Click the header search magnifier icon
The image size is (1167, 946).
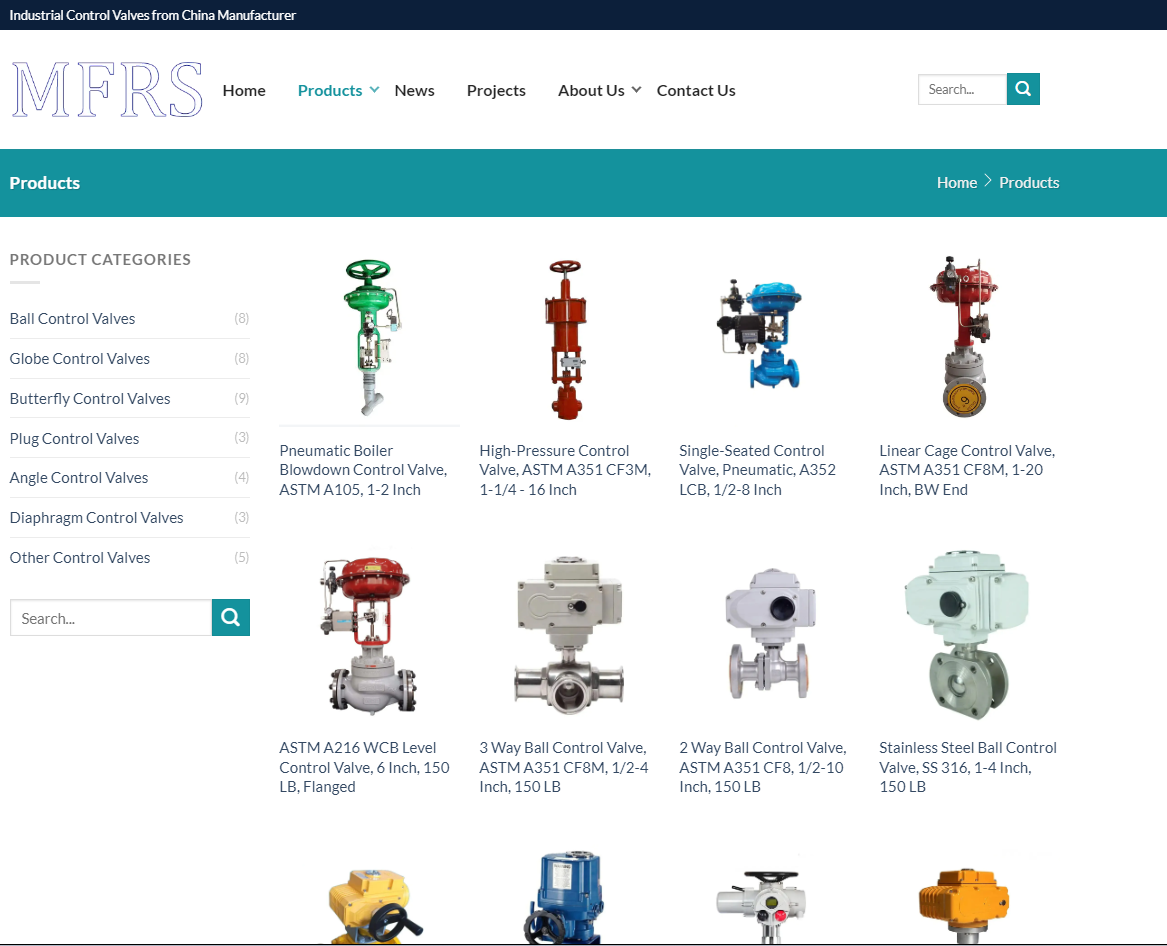[x=1022, y=89]
